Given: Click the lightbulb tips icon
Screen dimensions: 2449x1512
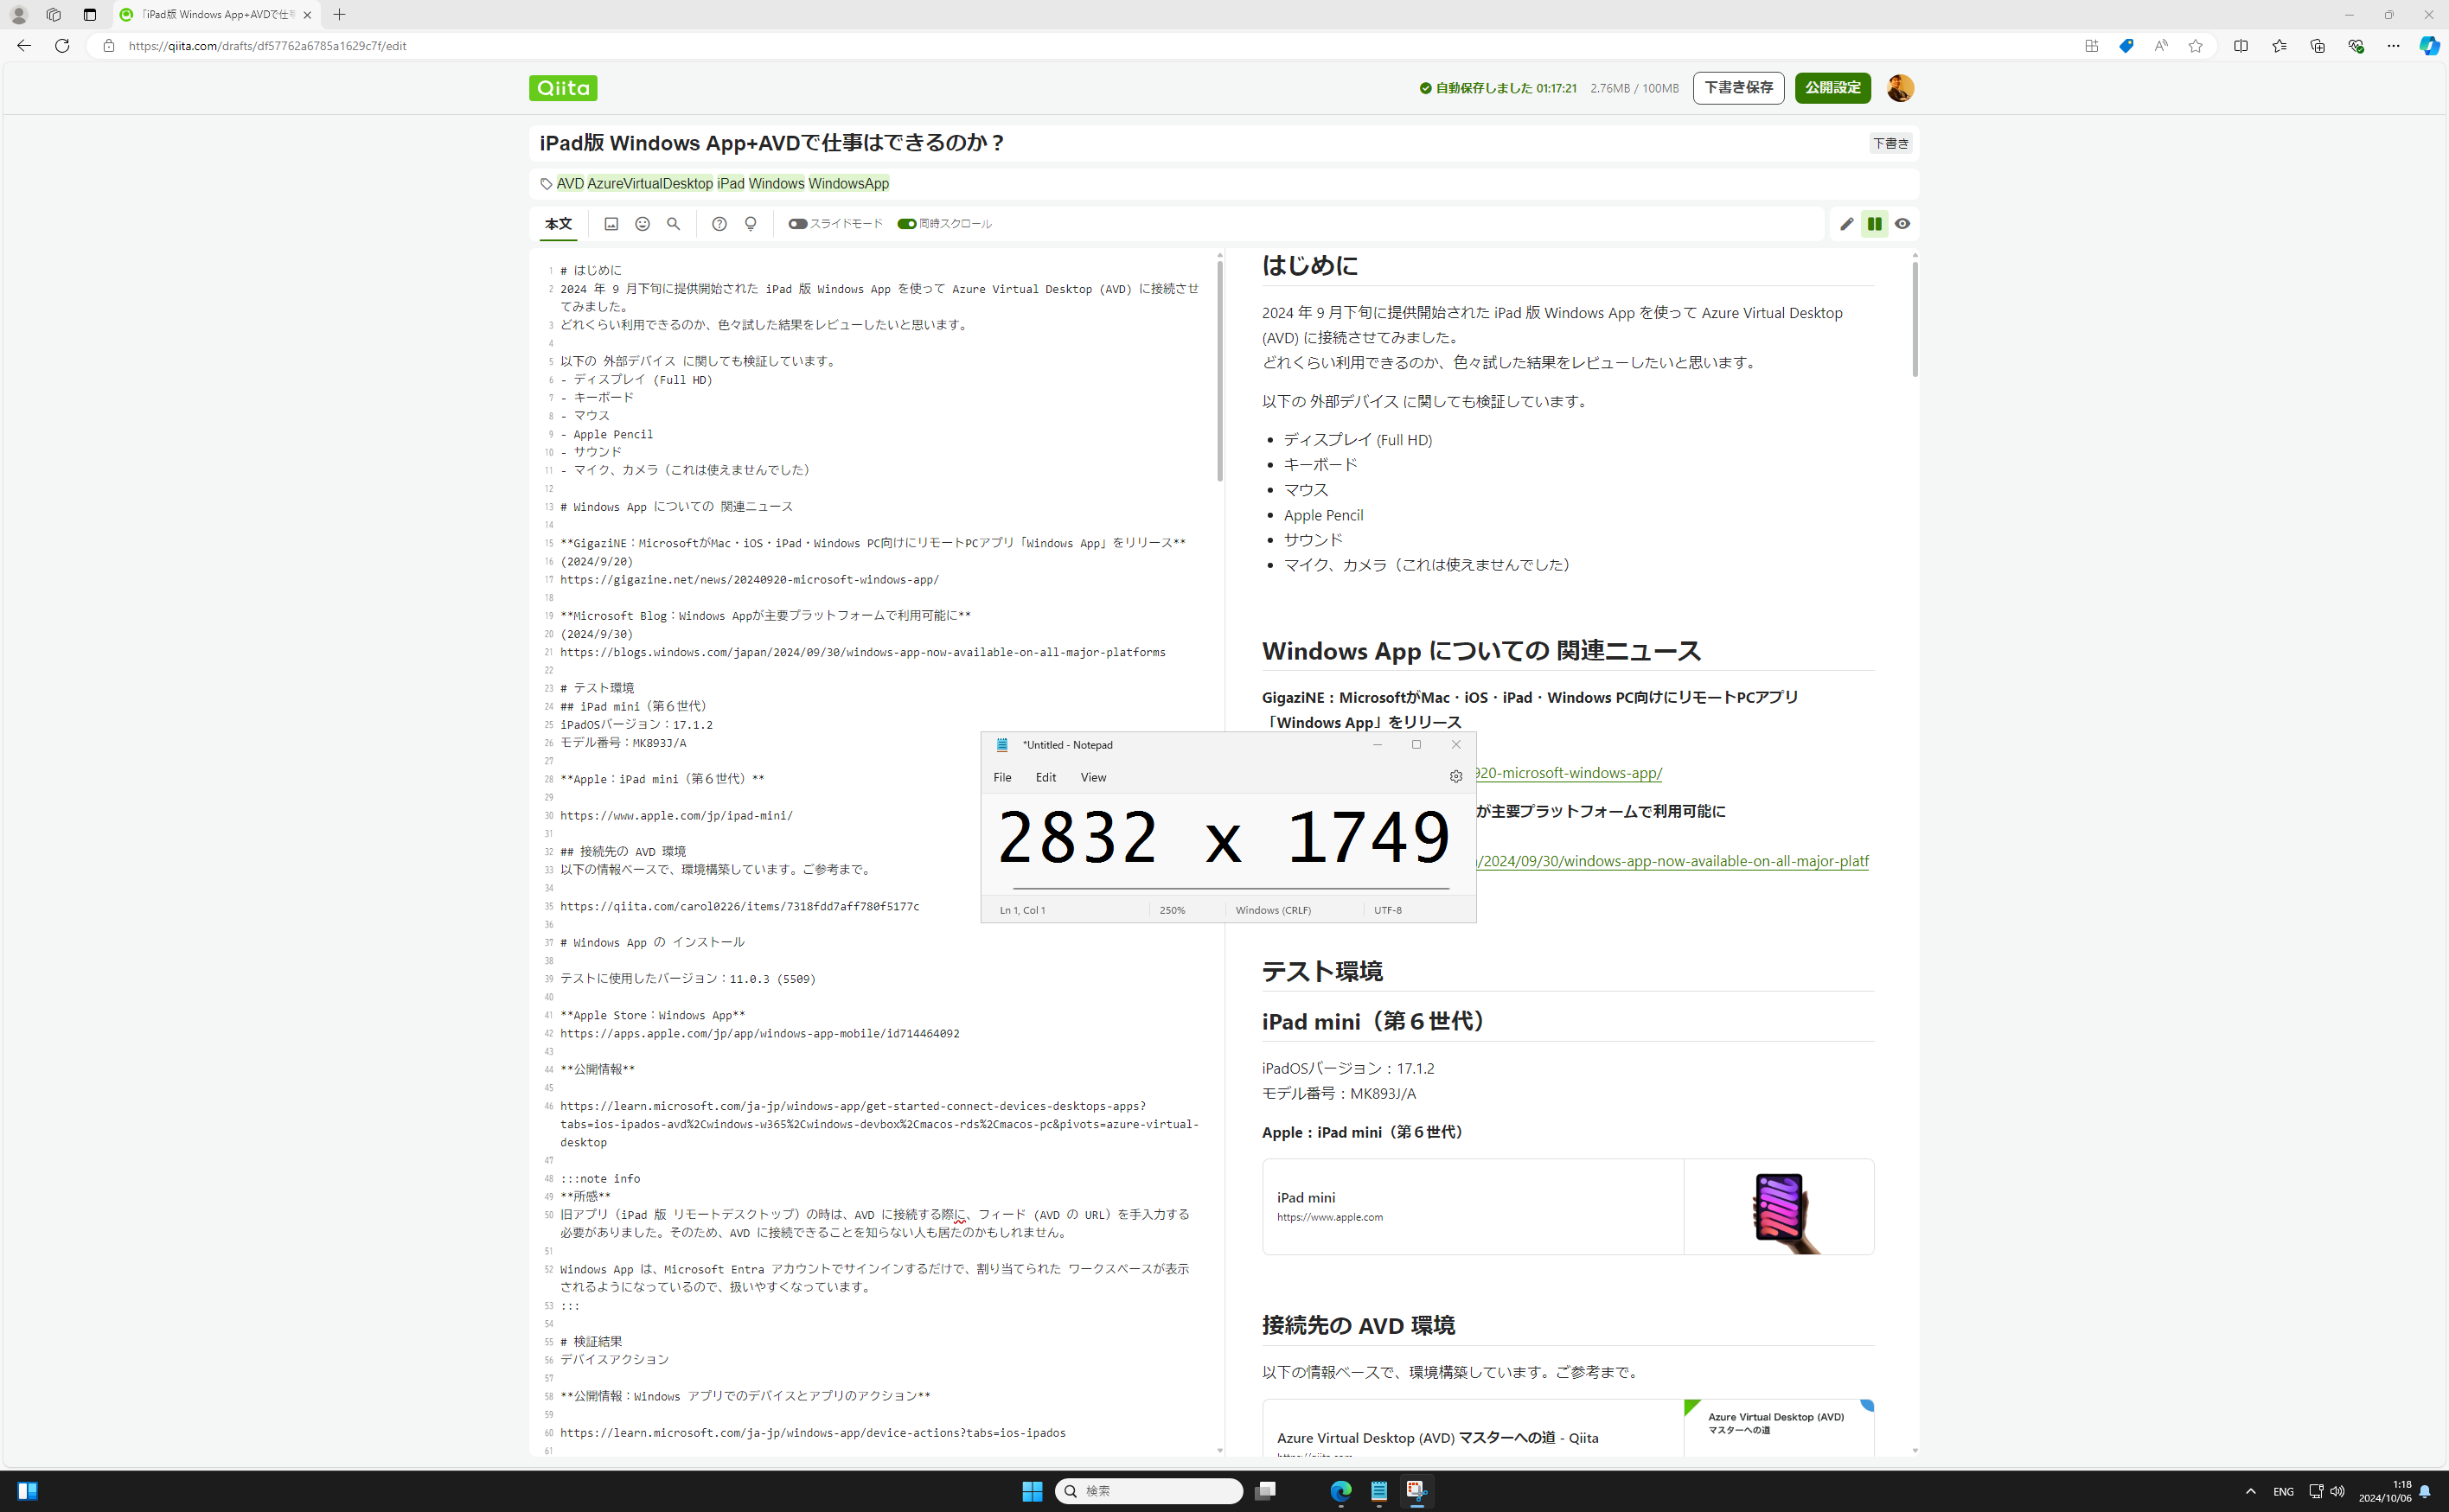Looking at the screenshot, I should coord(750,223).
